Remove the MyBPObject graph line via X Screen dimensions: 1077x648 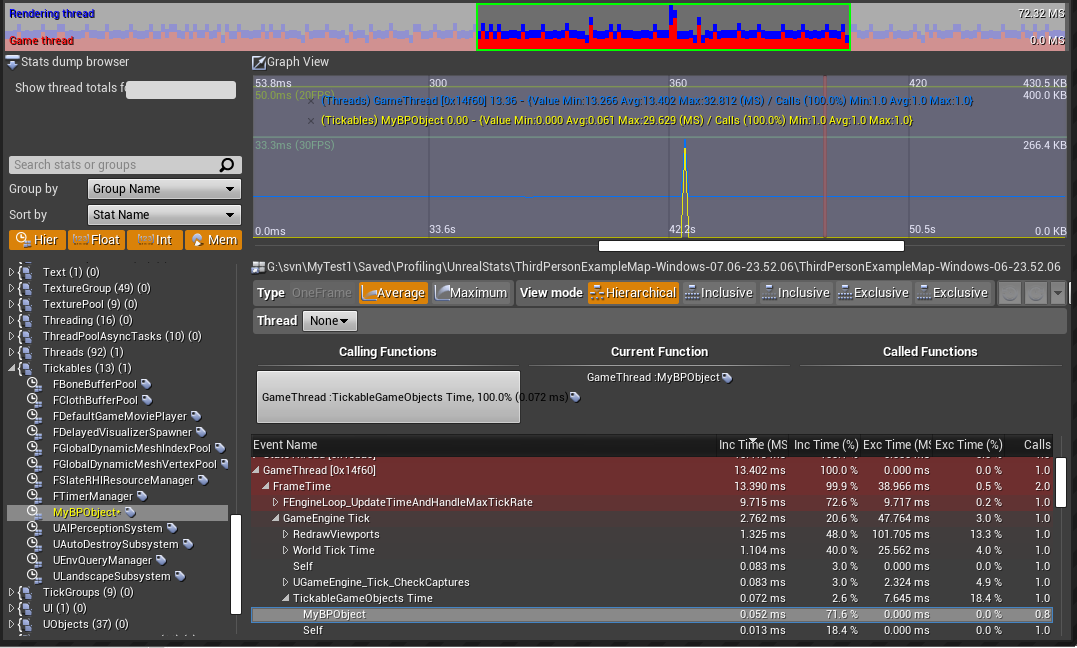[x=311, y=121]
